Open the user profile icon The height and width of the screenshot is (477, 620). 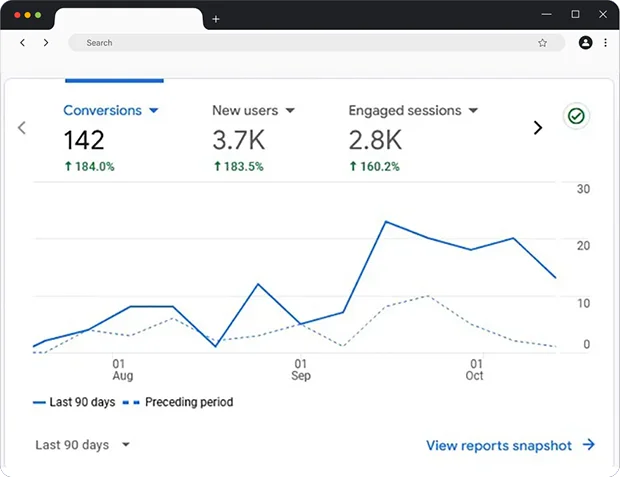(x=586, y=43)
